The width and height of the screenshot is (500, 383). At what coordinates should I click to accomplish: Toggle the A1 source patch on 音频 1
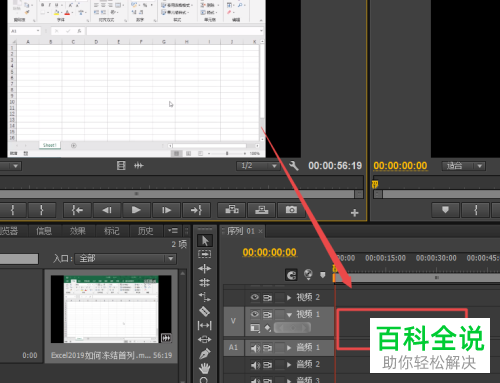point(233,348)
